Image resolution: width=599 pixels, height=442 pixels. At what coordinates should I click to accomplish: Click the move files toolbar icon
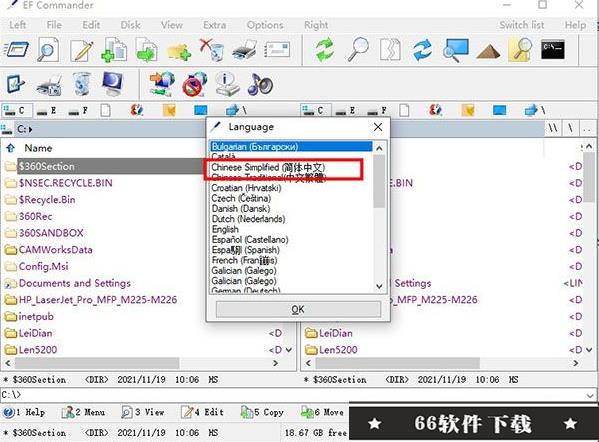[x=147, y=50]
